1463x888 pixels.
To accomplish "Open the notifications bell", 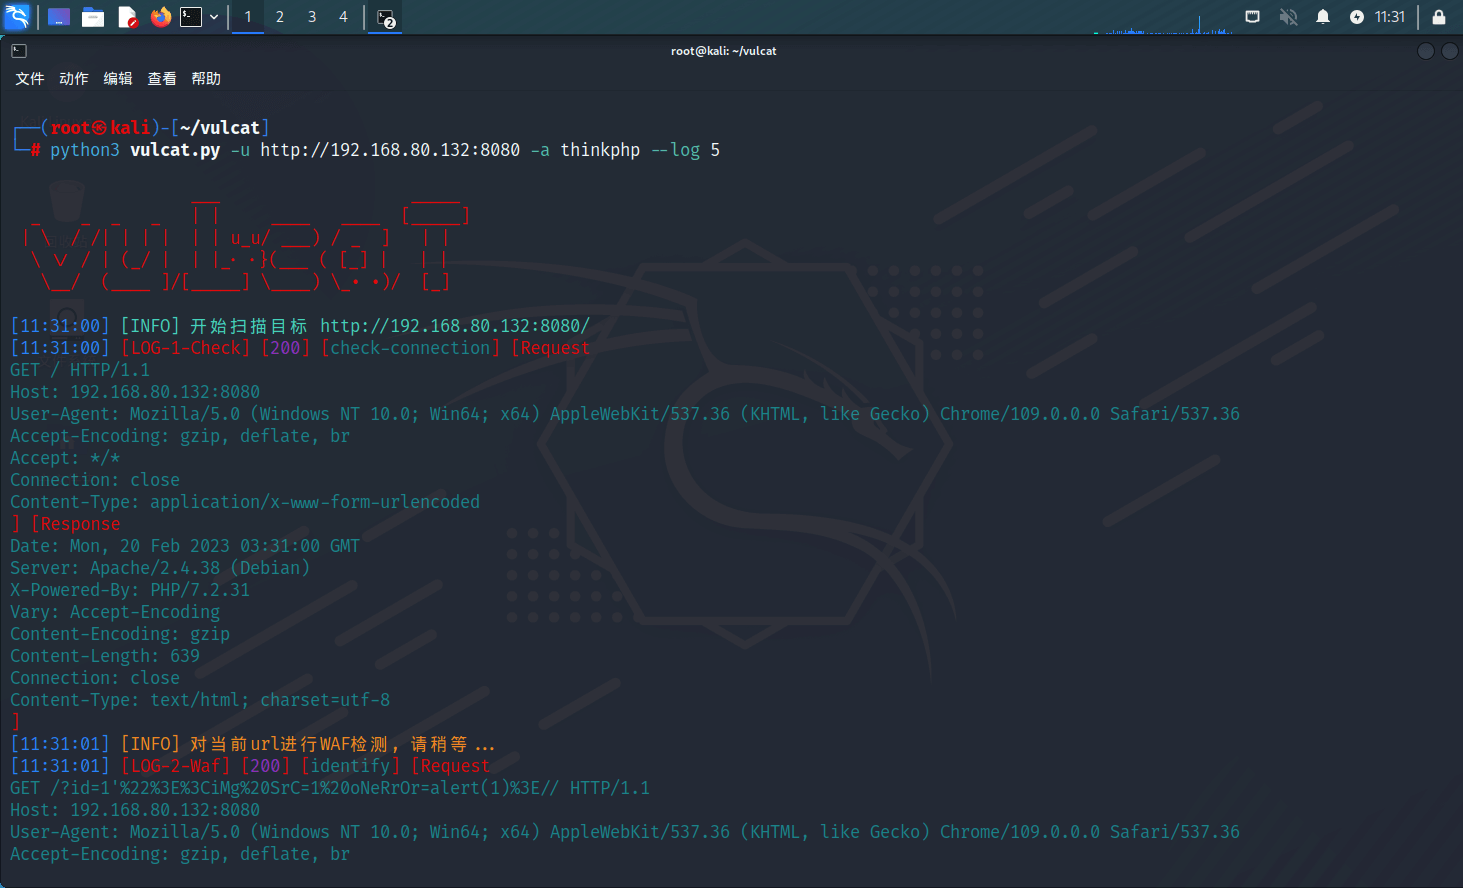I will pyautogui.click(x=1323, y=17).
